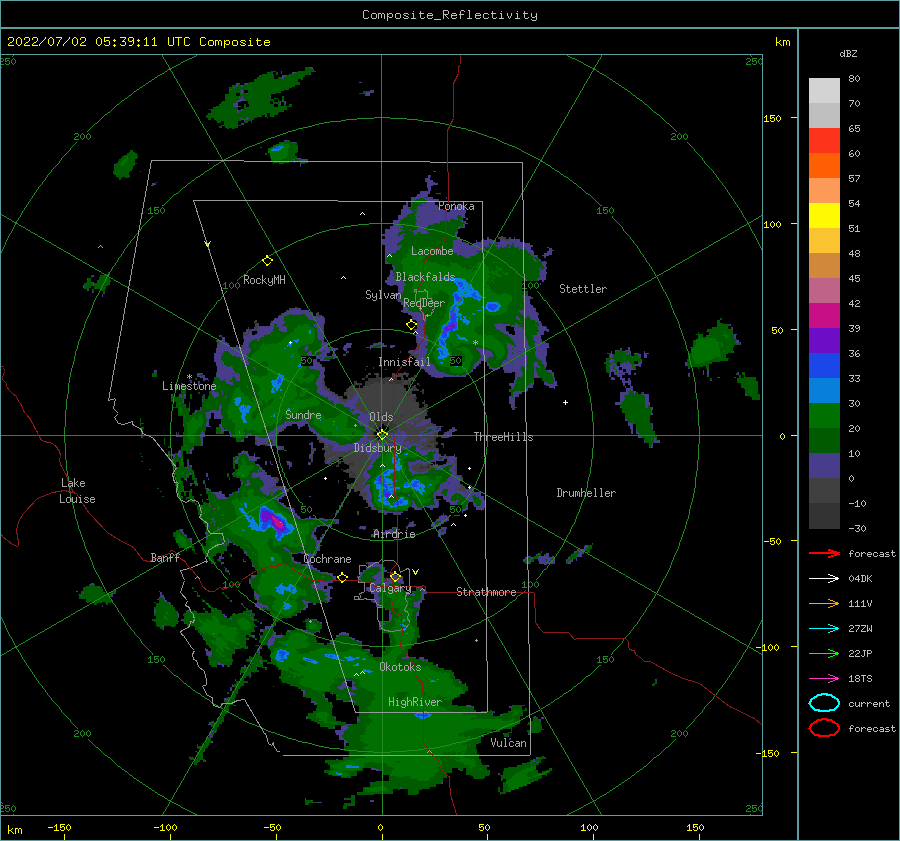The width and height of the screenshot is (900, 841).
Task: Select the Sundre label
Action: coord(303,414)
